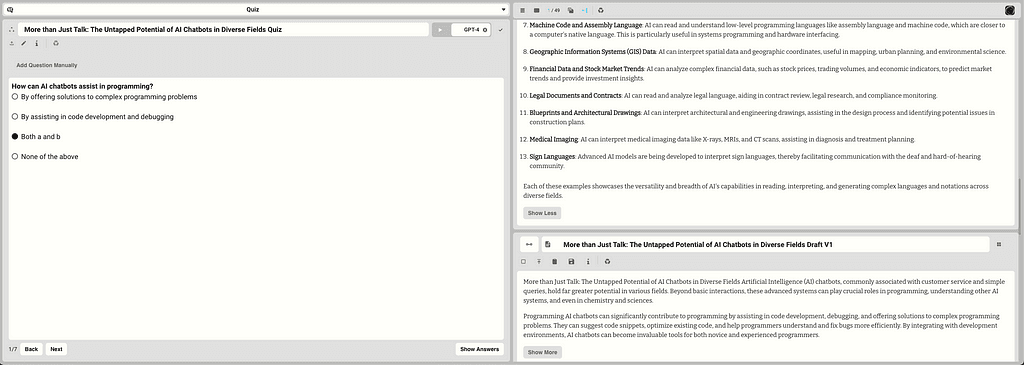The height and width of the screenshot is (365, 1024).
Task: Click the question 'How can AI chatbots assist in programming?'
Action: coord(82,86)
